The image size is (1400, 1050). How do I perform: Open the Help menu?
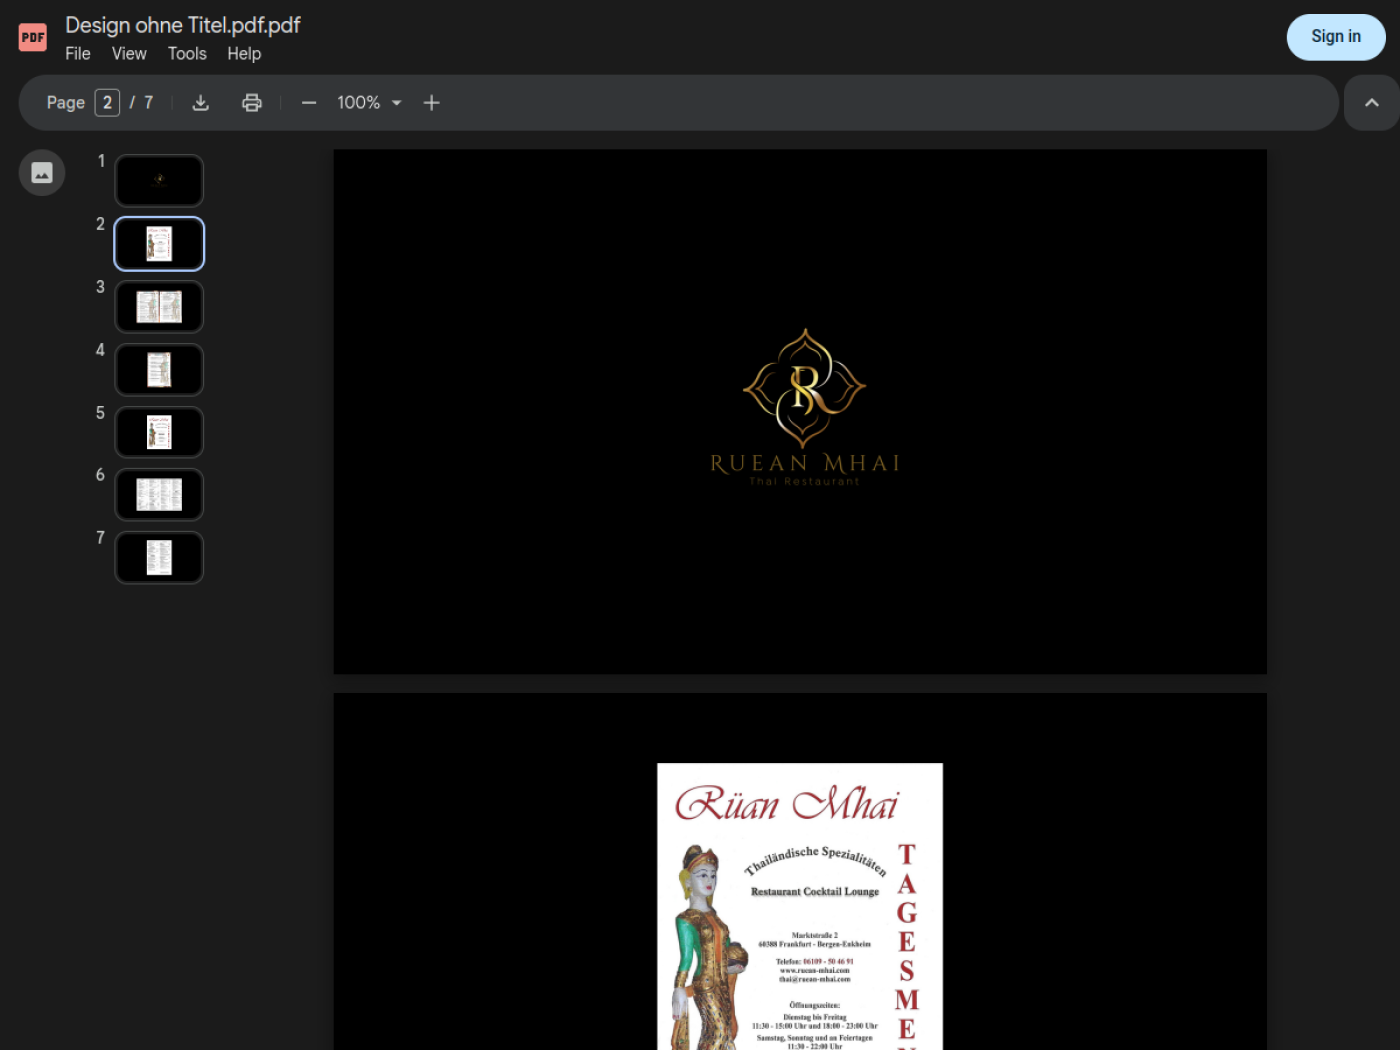coord(244,54)
